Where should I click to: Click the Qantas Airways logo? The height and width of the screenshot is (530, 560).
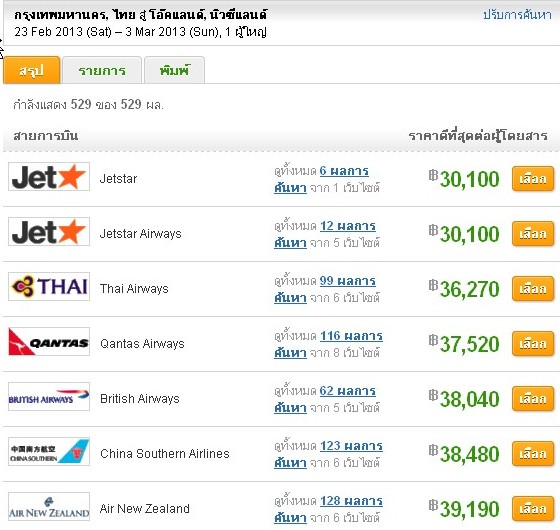(49, 341)
